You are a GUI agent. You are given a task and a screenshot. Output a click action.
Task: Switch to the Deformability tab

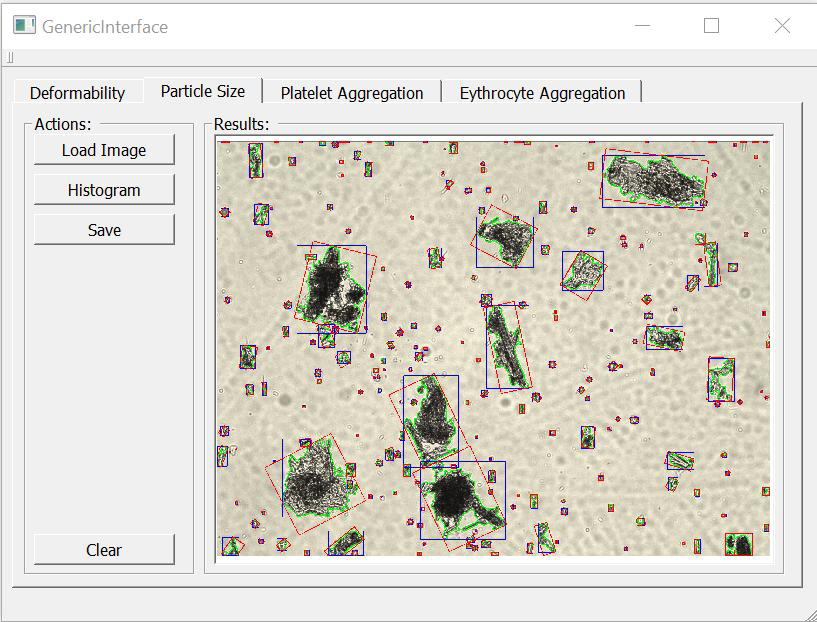pos(78,93)
